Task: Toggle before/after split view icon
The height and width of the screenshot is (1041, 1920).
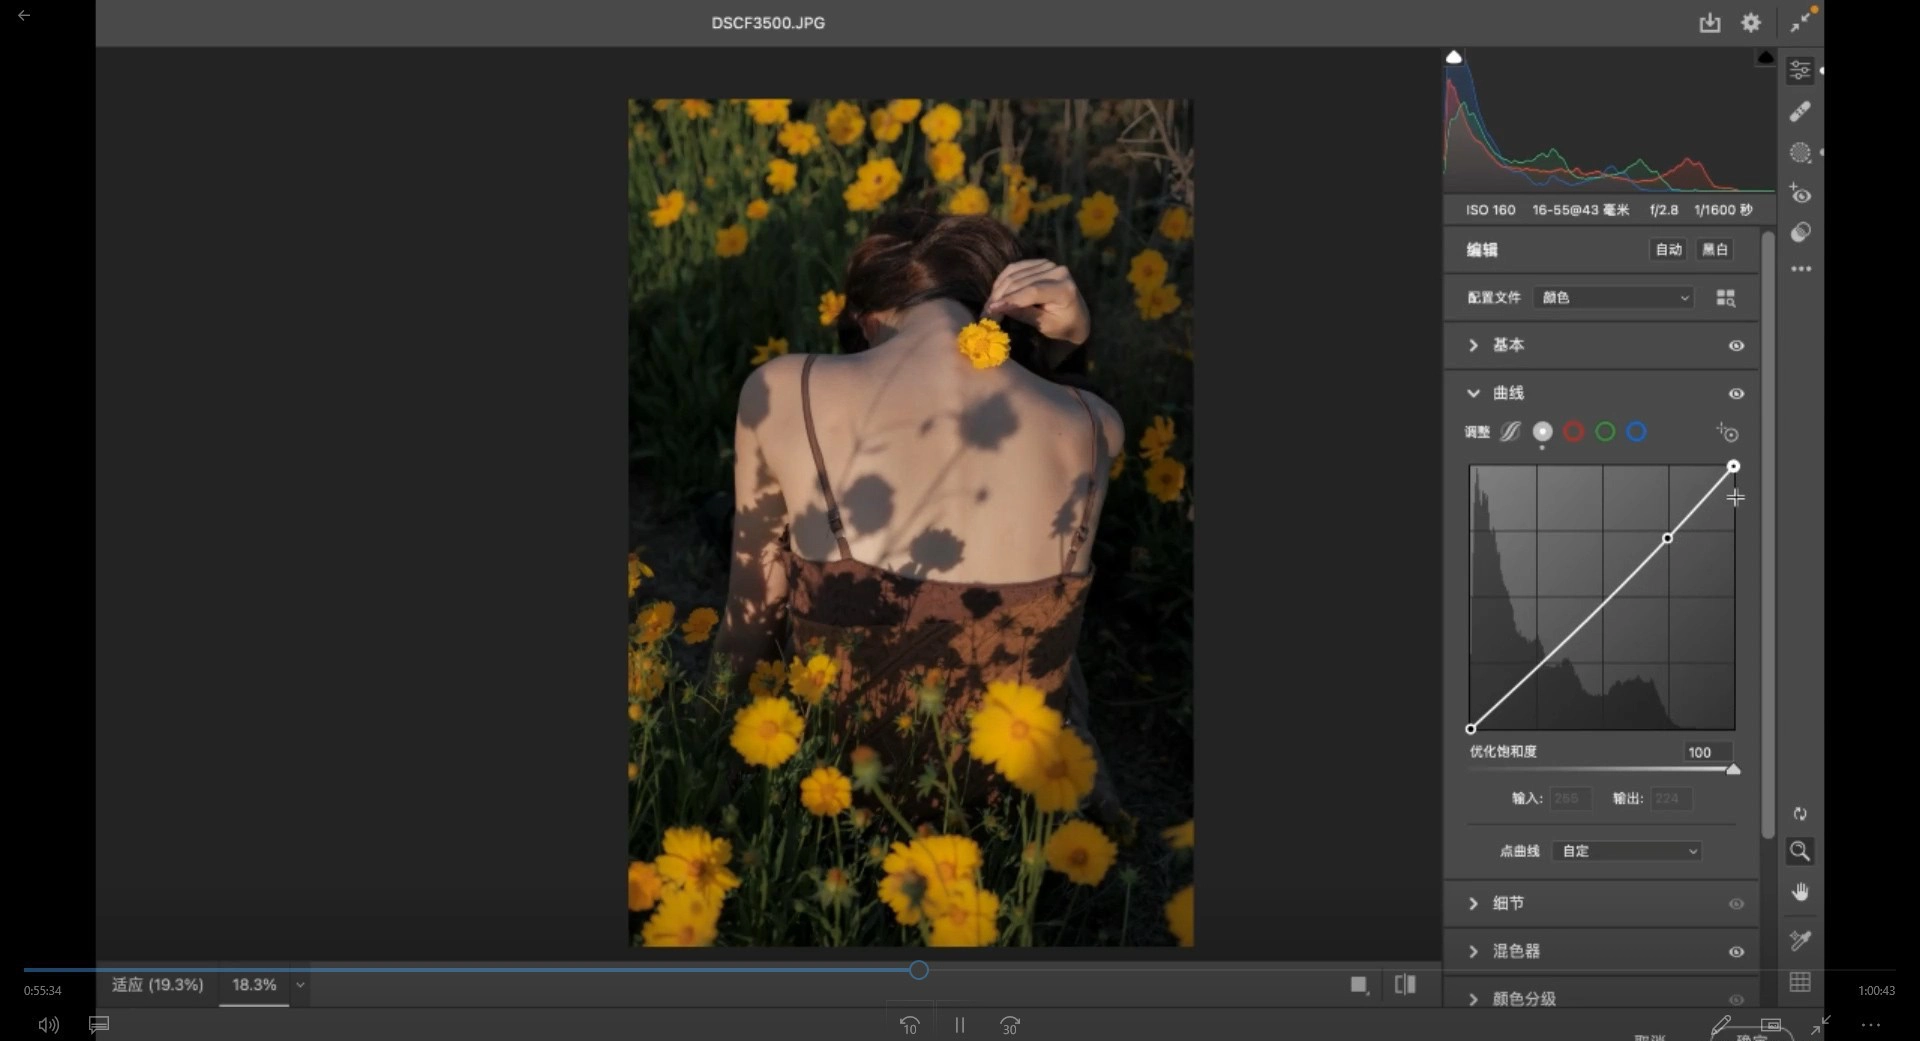Action: [1405, 985]
